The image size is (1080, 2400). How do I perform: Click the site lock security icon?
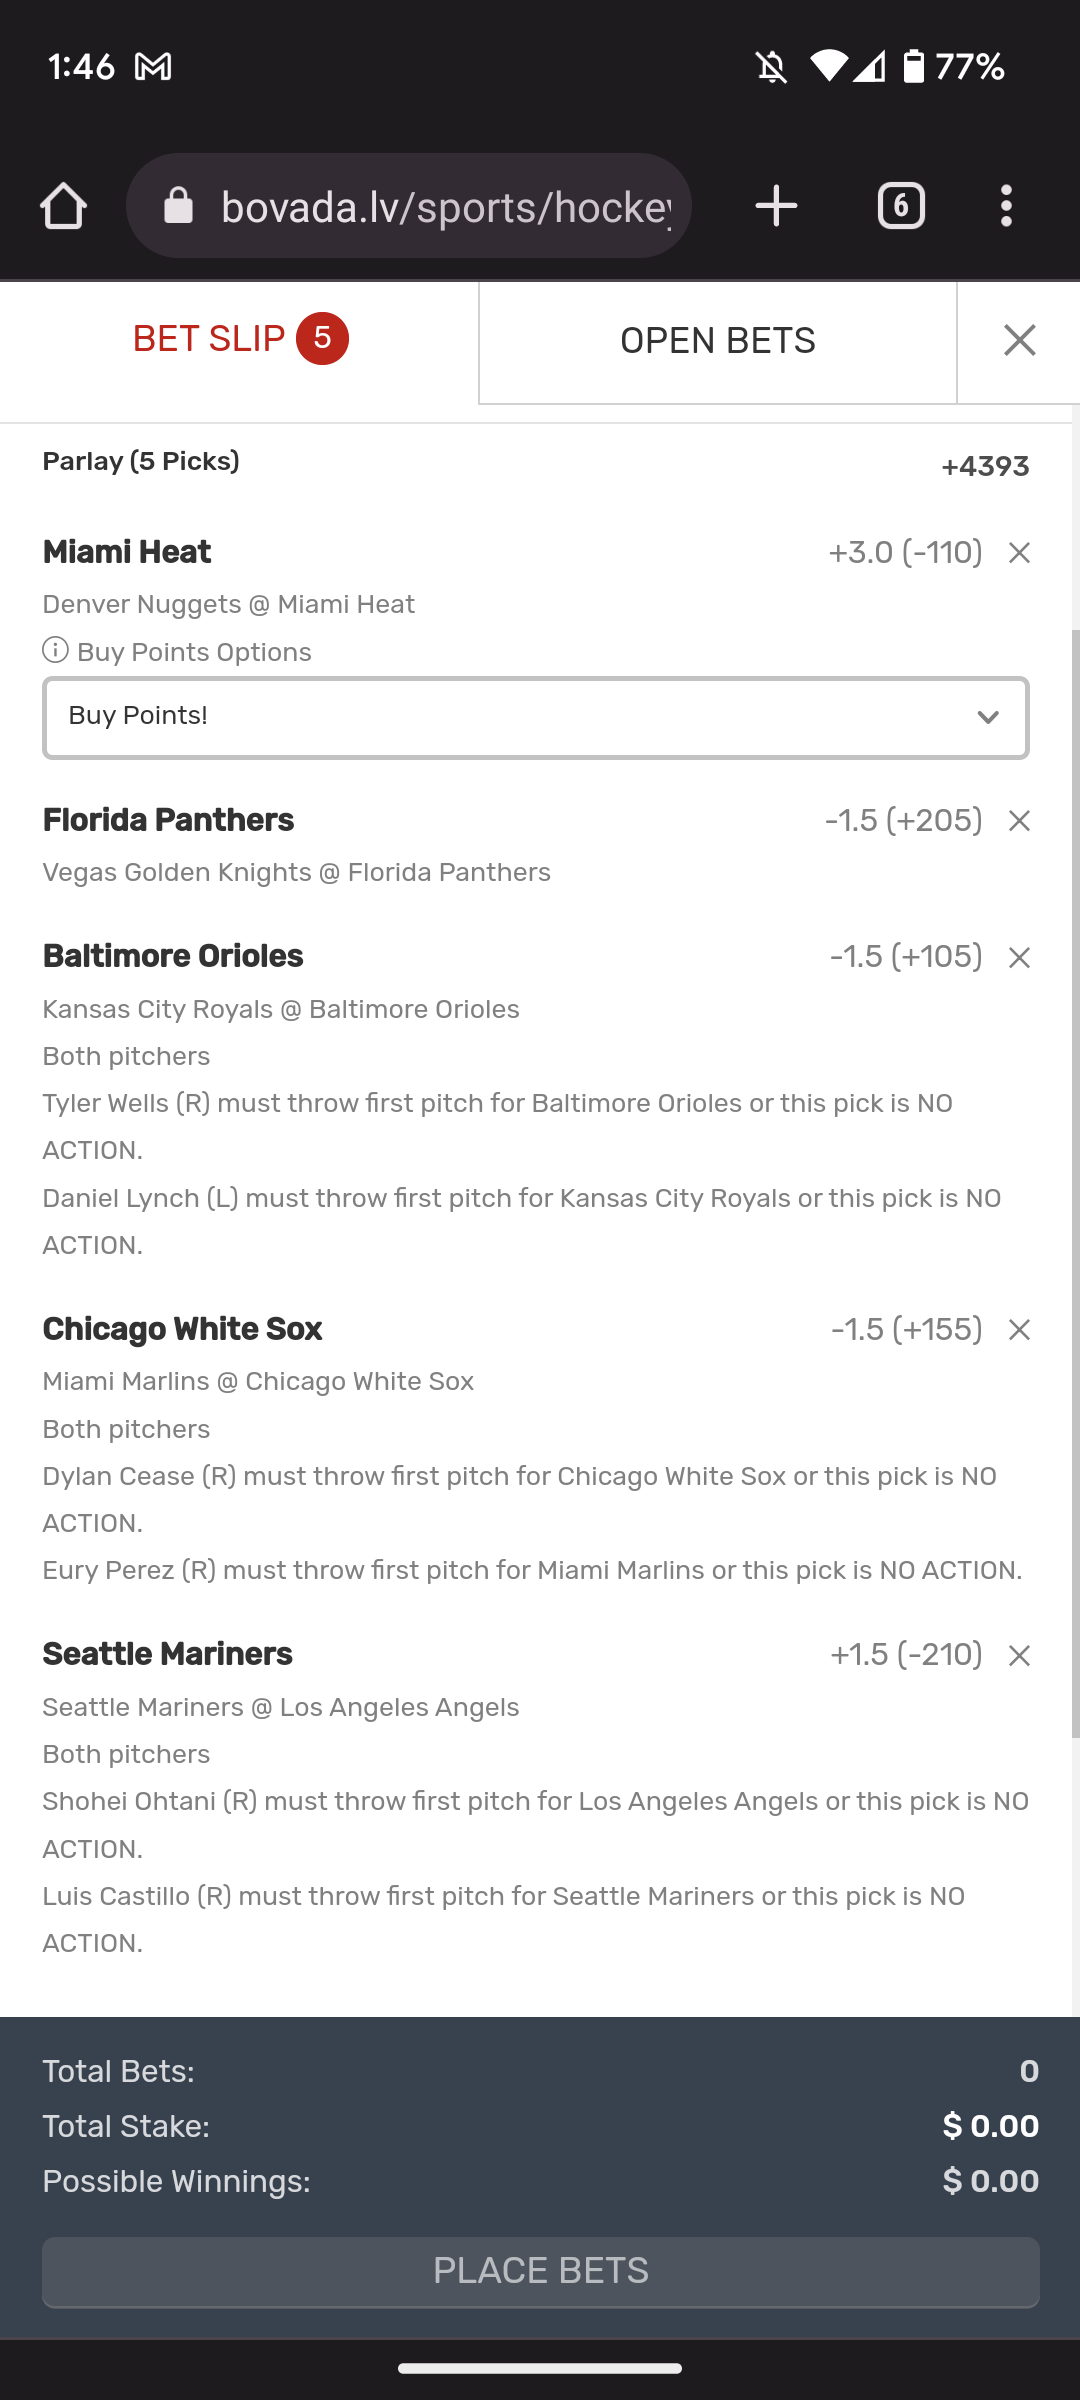click(179, 207)
